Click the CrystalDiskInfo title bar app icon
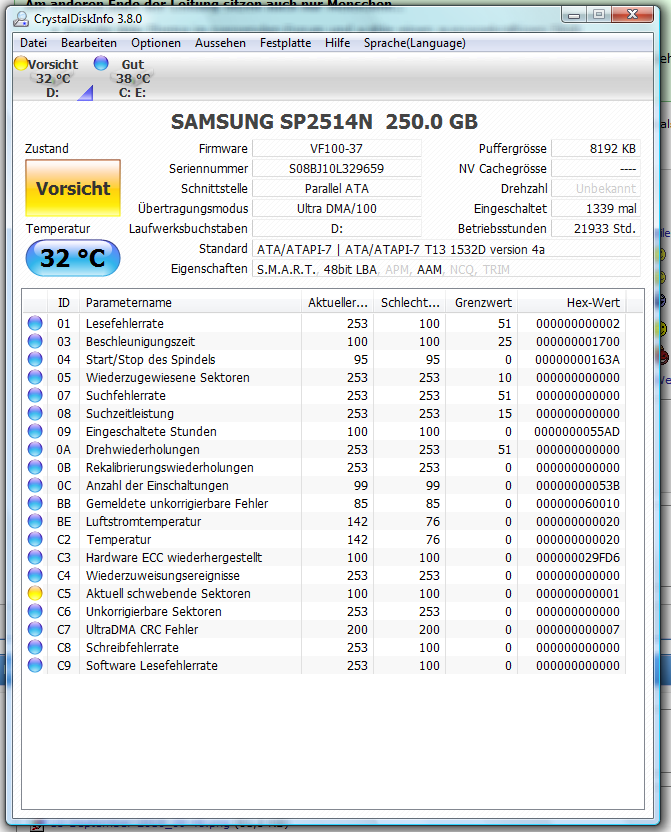The height and width of the screenshot is (832, 671). [x=21, y=19]
